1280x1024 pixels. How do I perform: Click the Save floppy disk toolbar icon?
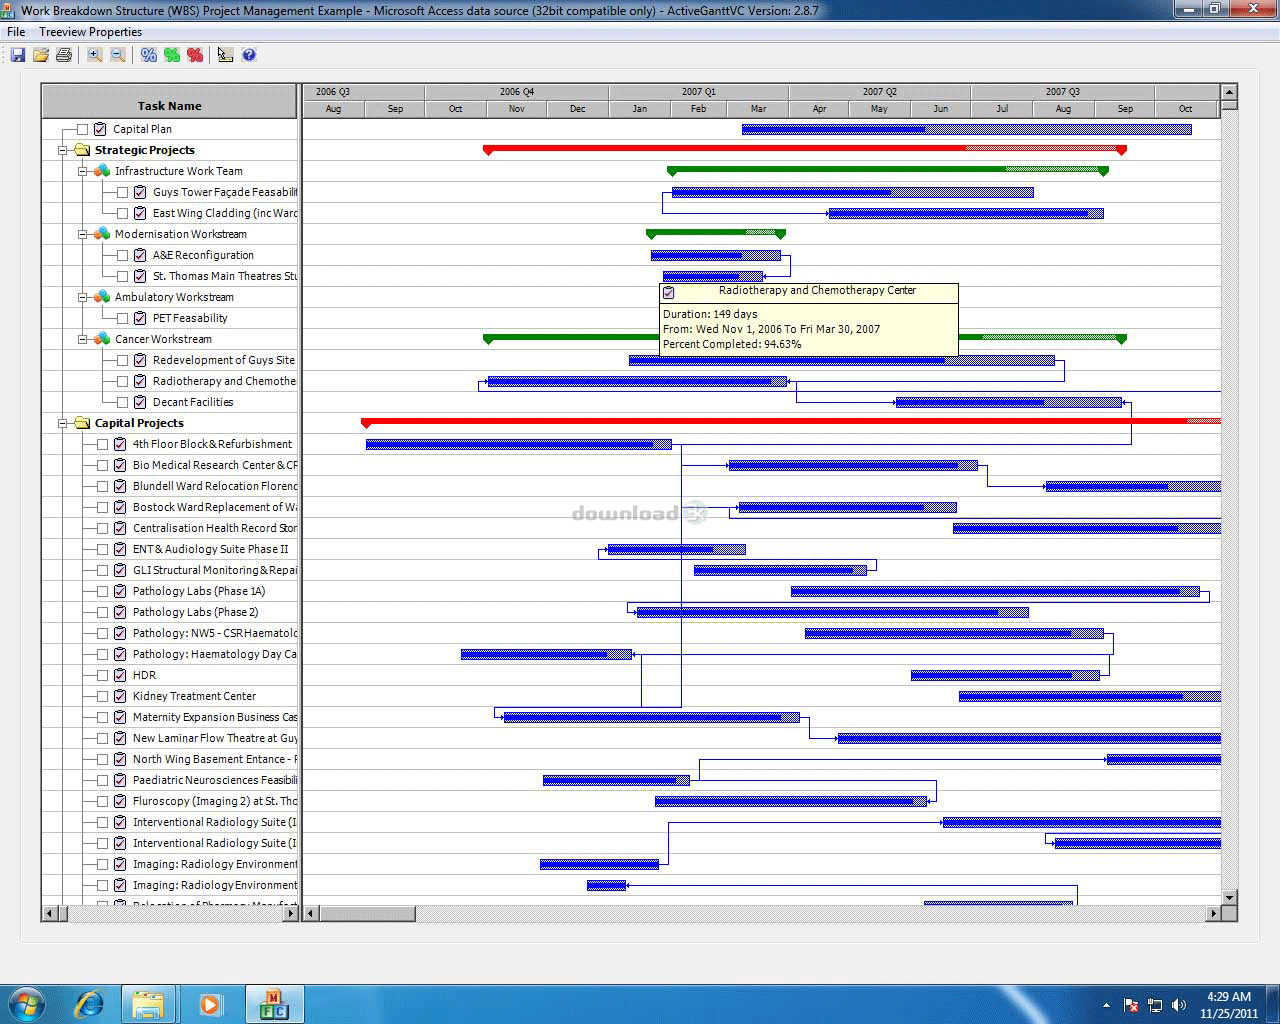click(x=18, y=55)
